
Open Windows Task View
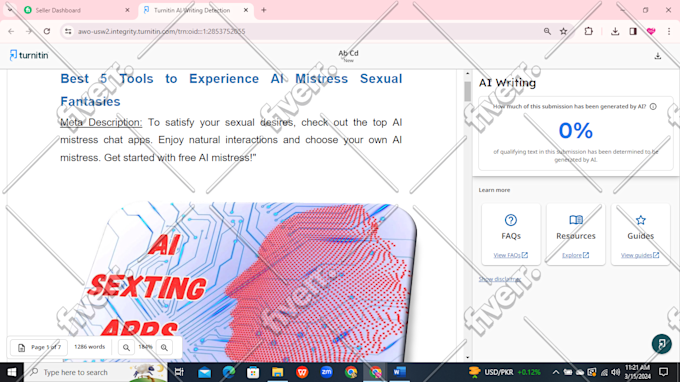point(179,372)
